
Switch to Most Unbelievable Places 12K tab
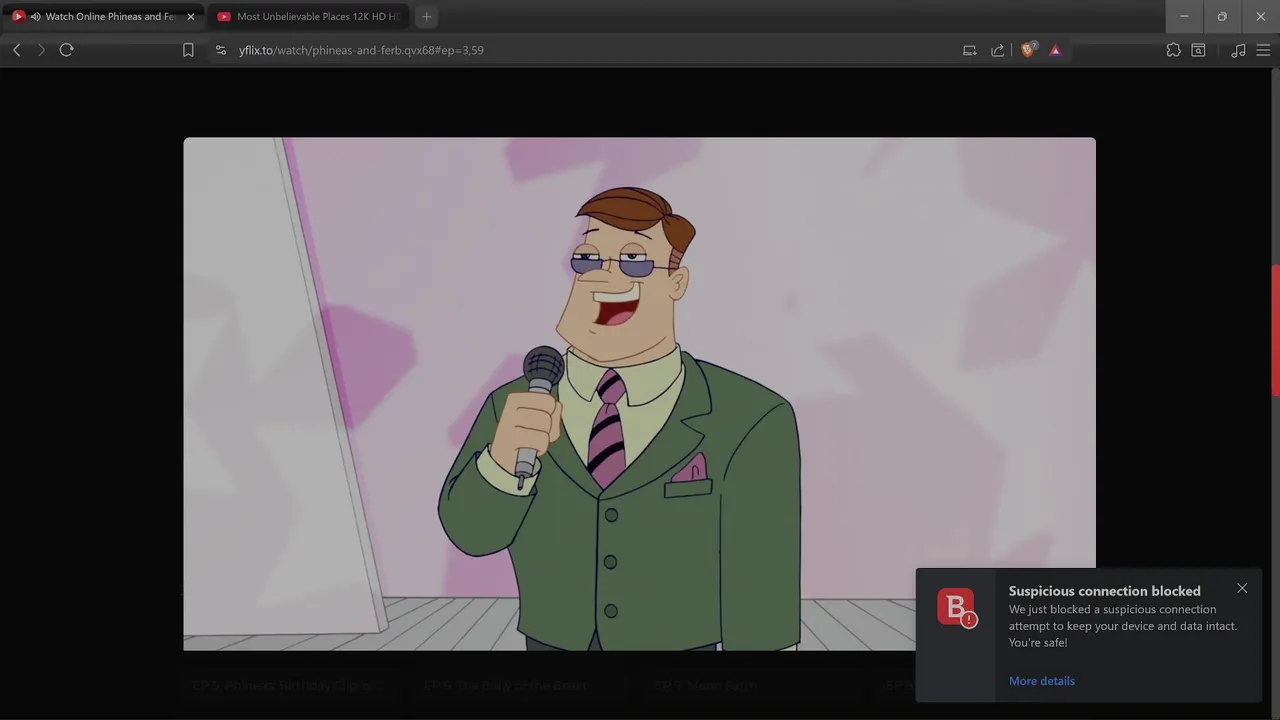(x=309, y=17)
